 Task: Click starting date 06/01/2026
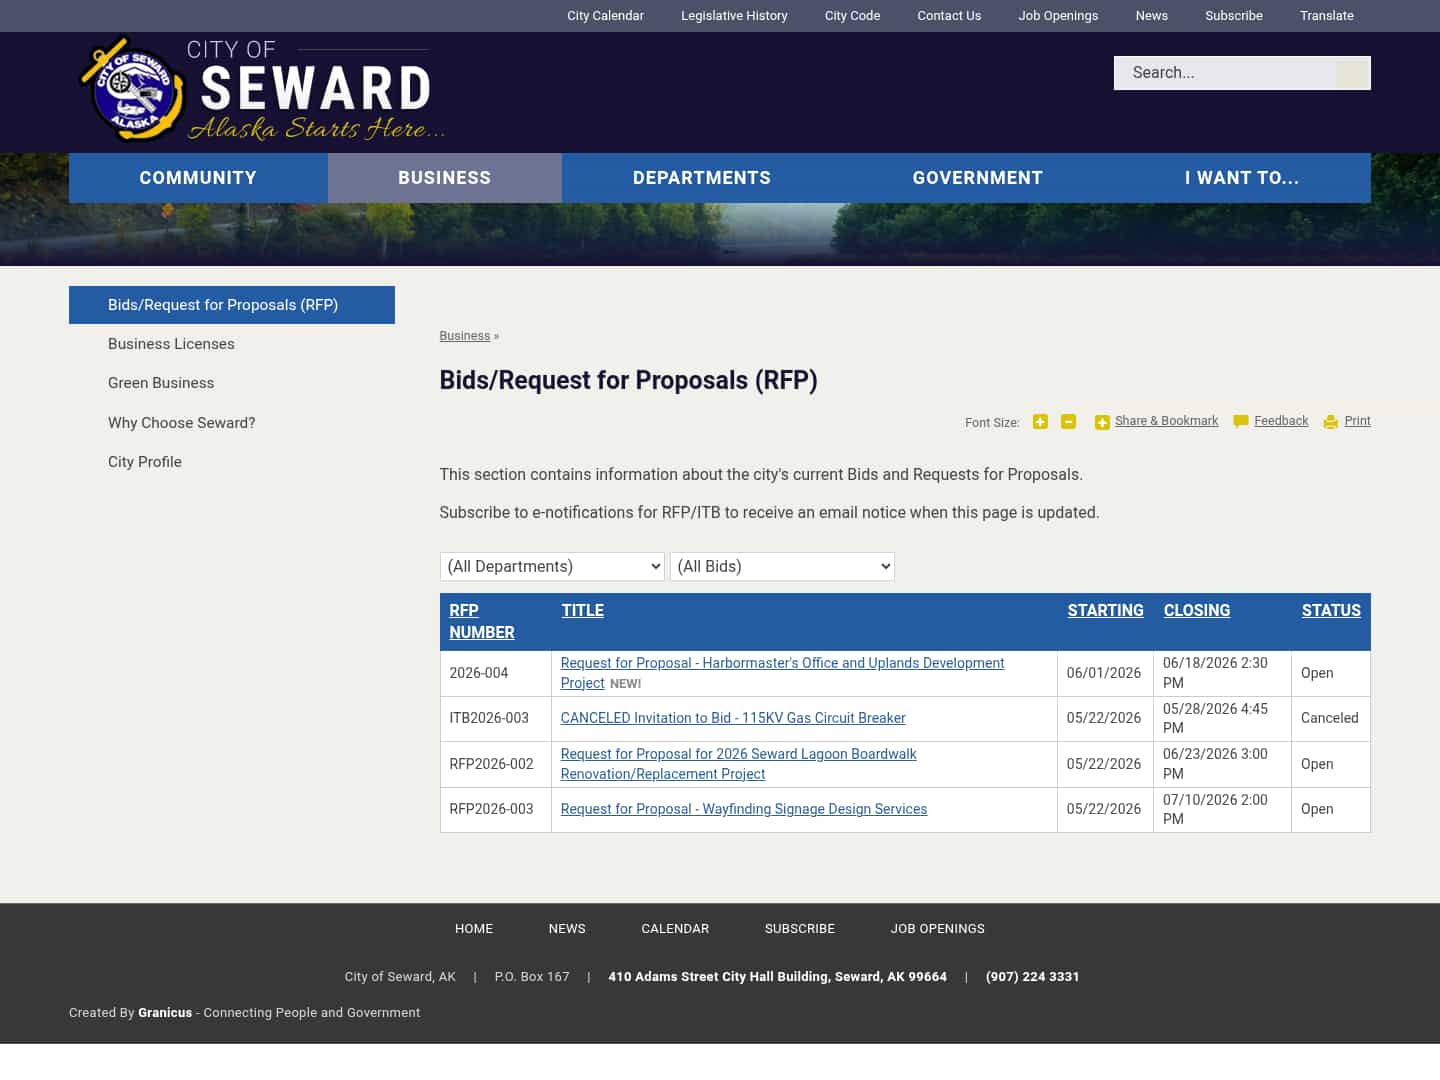(x=1104, y=673)
